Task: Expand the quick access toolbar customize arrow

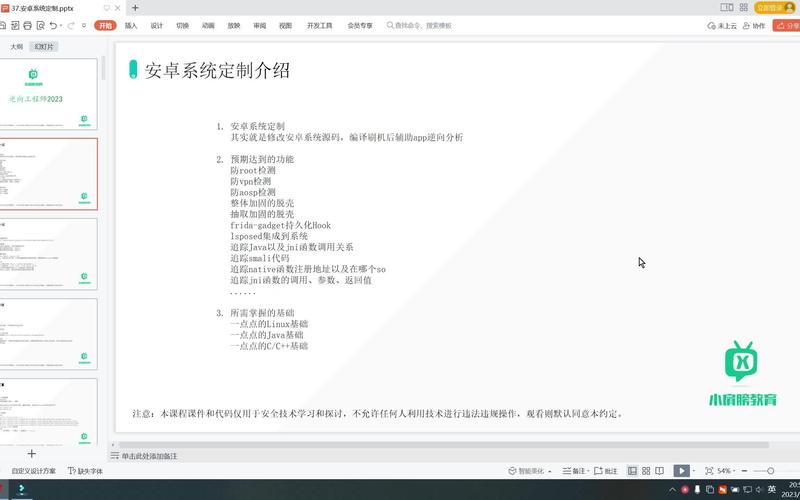Action: click(x=84, y=26)
